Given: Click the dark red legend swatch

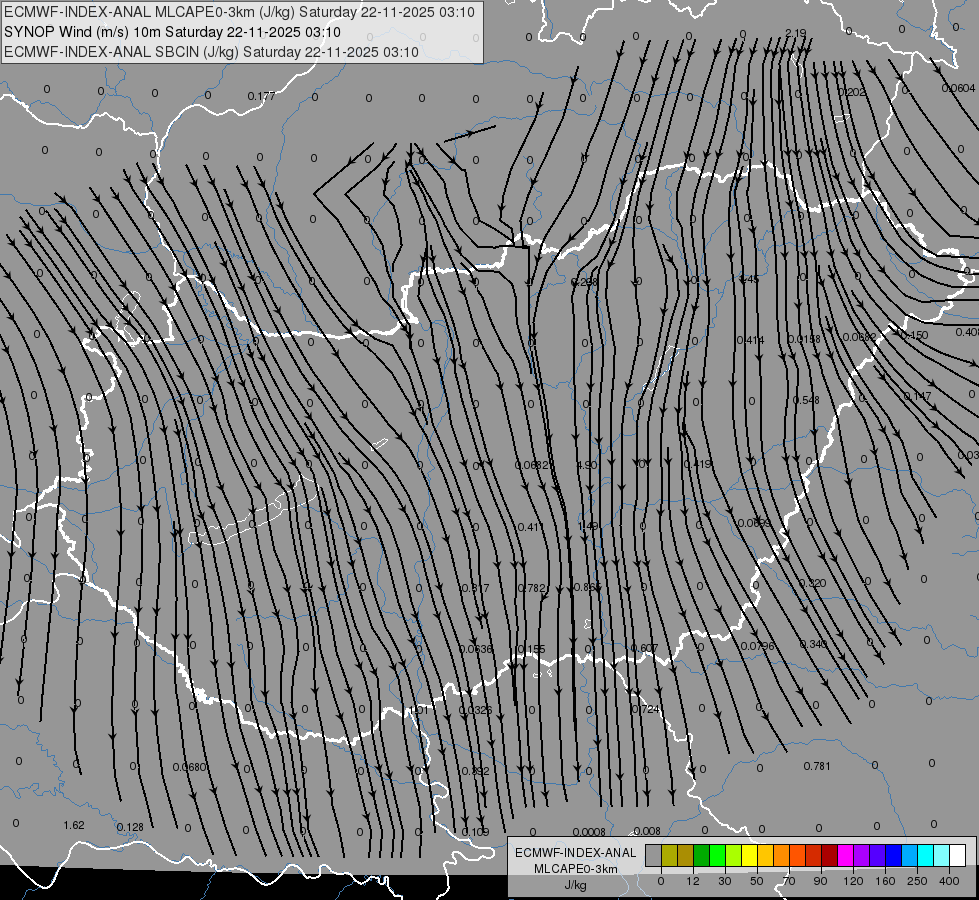Looking at the screenshot, I should pyautogui.click(x=829, y=856).
